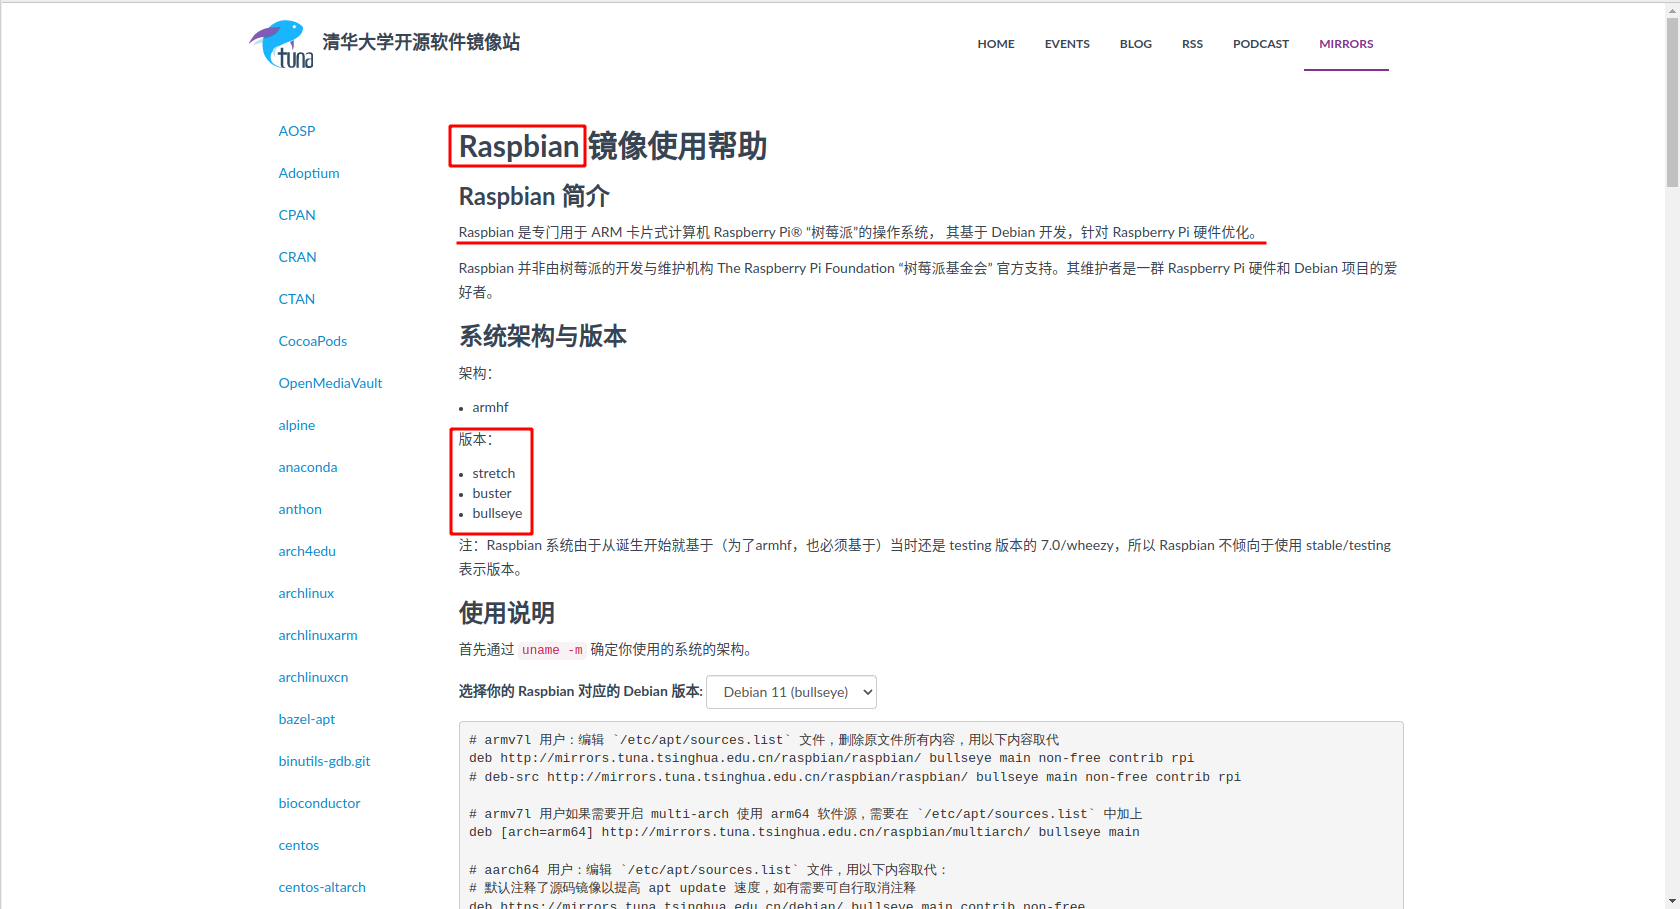Click the '系统架构与版本' heading
Viewport: 1680px width, 909px height.
pos(543,336)
